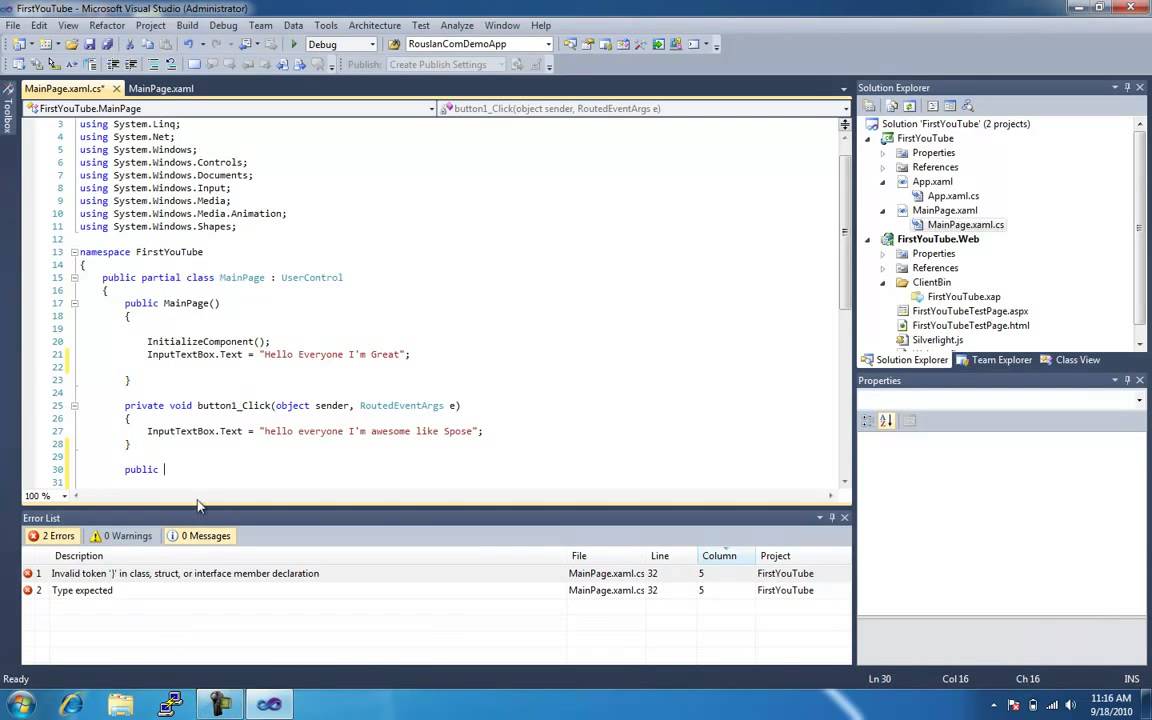
Task: Click the Toggle Bookmark icon
Action: coord(194,65)
